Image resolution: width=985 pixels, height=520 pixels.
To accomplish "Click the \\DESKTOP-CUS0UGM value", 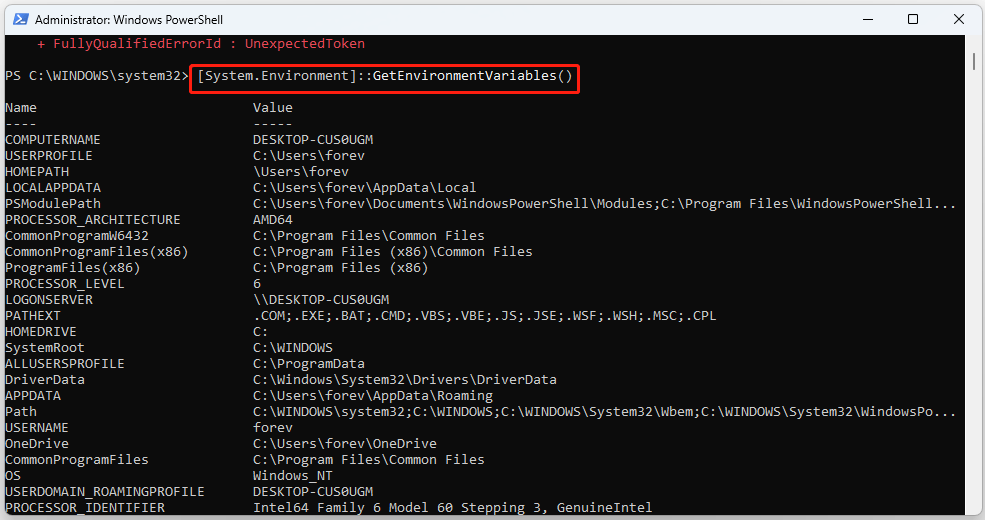I will 321,300.
